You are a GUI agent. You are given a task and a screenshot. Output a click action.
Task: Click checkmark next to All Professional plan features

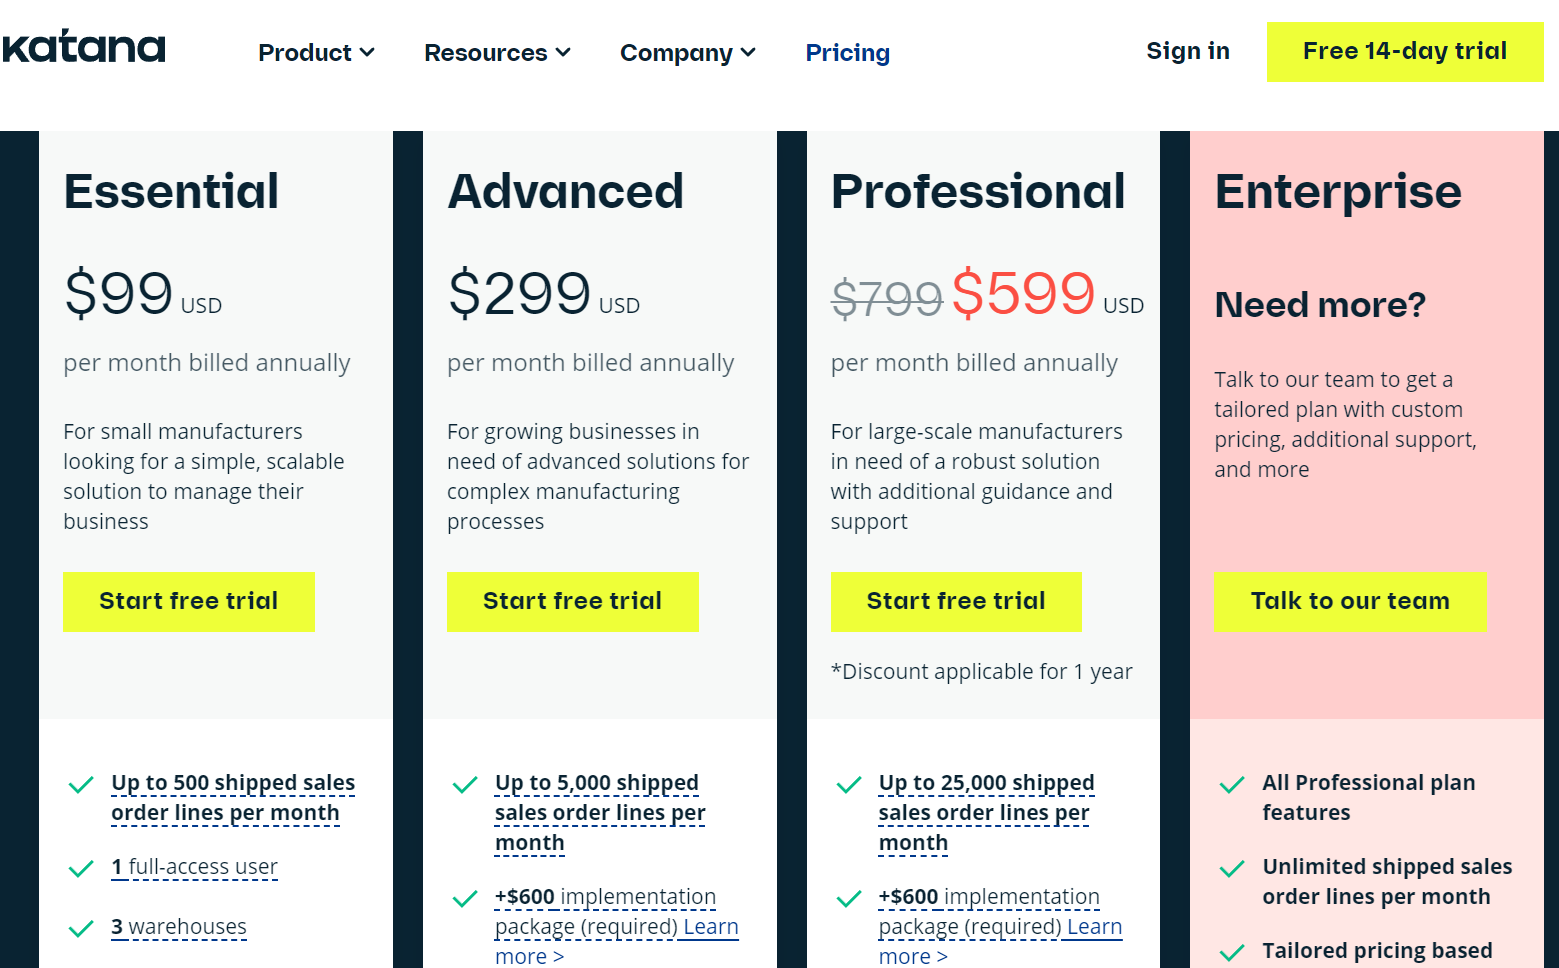[1232, 785]
